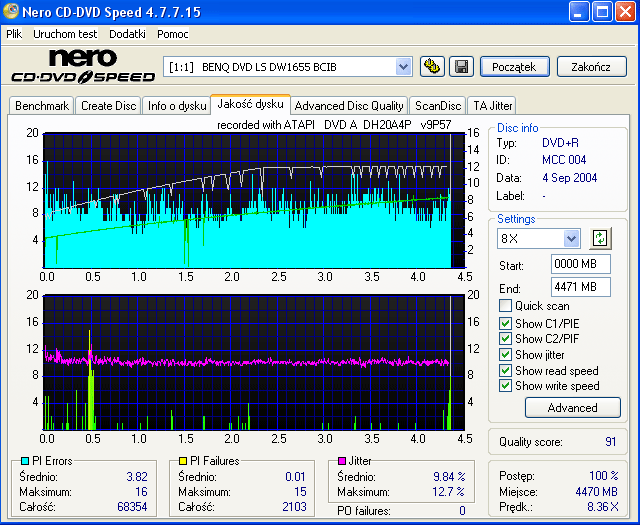Click the Początek button
This screenshot has width=640, height=525.
(515, 67)
